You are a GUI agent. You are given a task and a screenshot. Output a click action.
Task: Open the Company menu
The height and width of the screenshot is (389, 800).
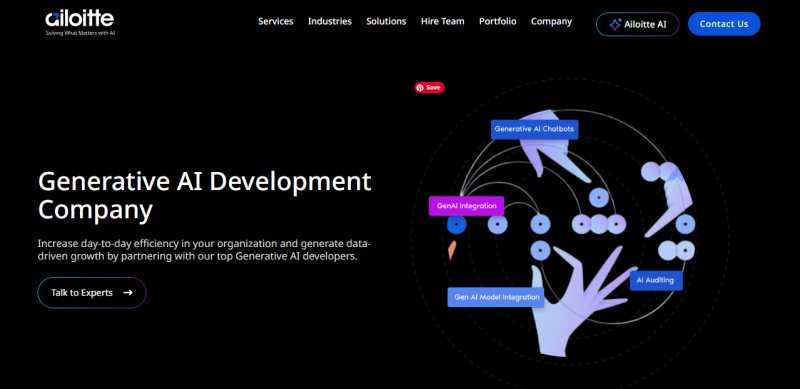(552, 21)
